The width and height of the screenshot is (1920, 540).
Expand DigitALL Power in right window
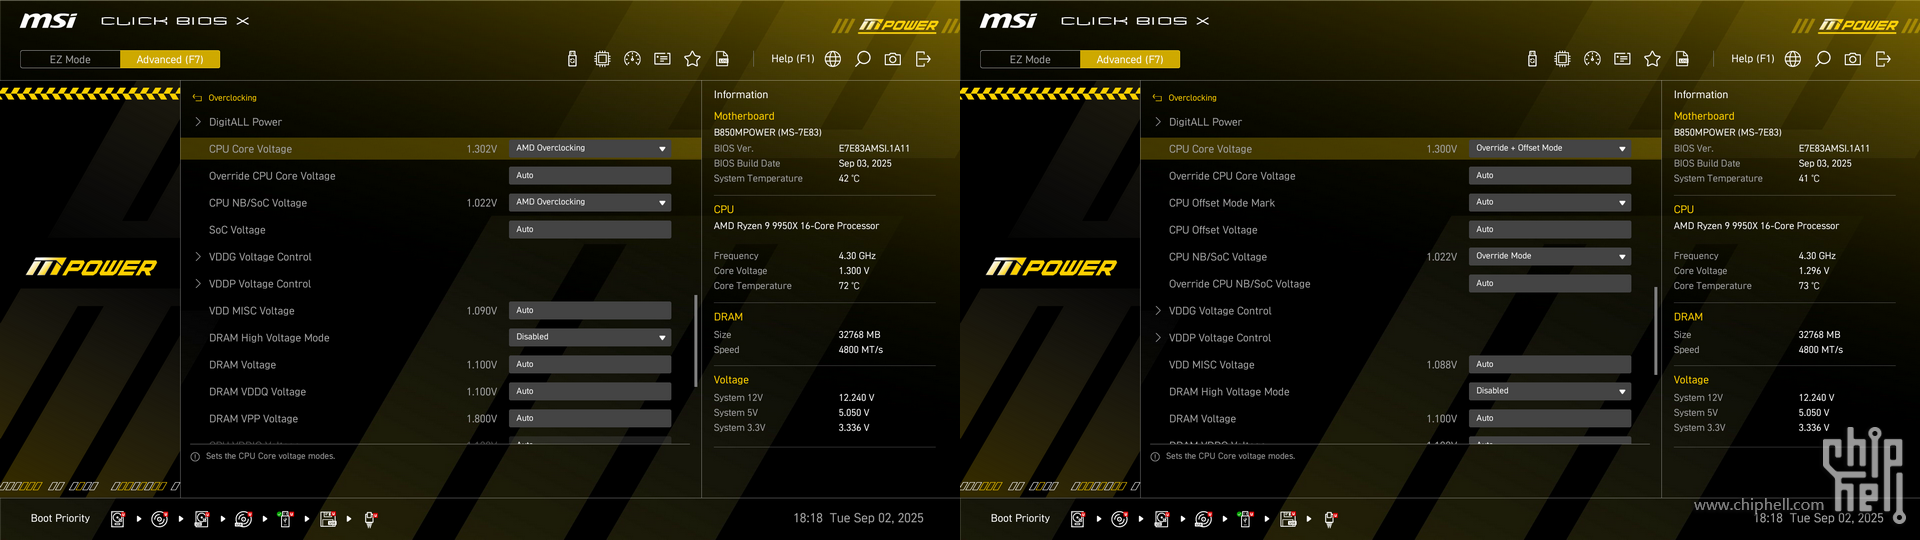pyautogui.click(x=1200, y=122)
